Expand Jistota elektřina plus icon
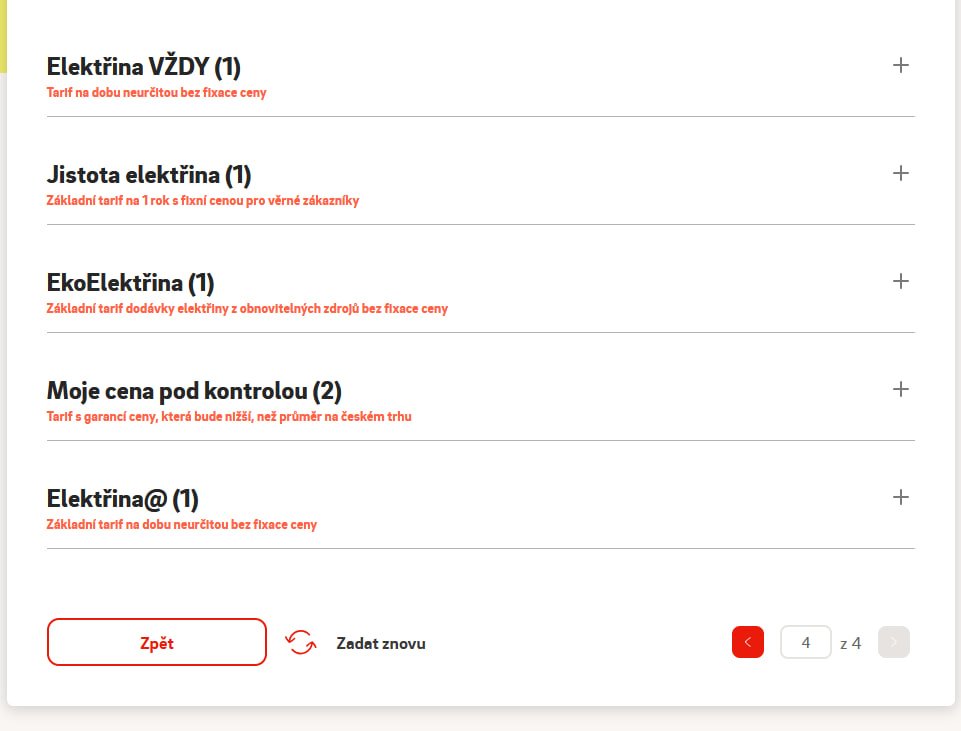This screenshot has width=961, height=731. (900, 173)
